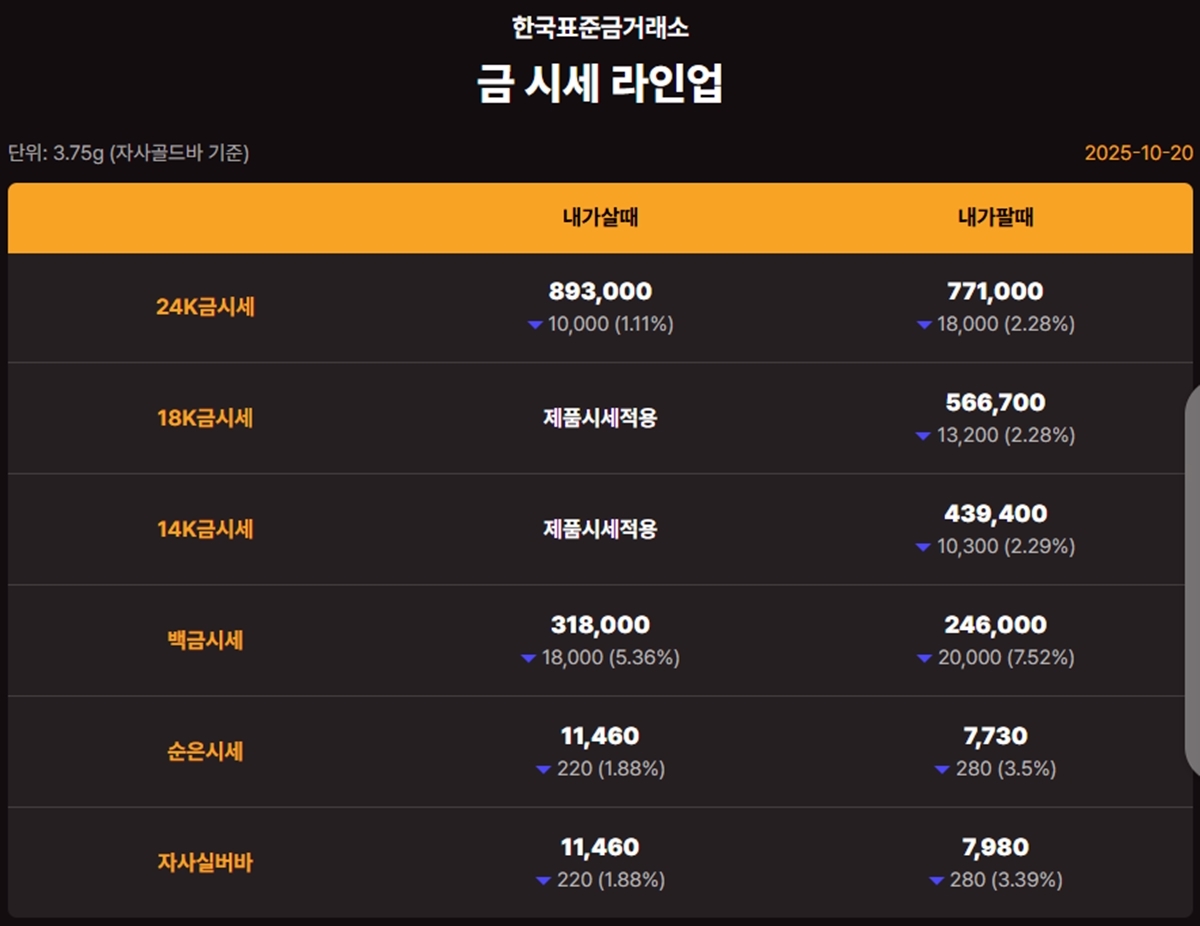This screenshot has height=926, width=1200.
Task: Click the down arrow beside 13,200 (2.28%)
Action: 925,436
